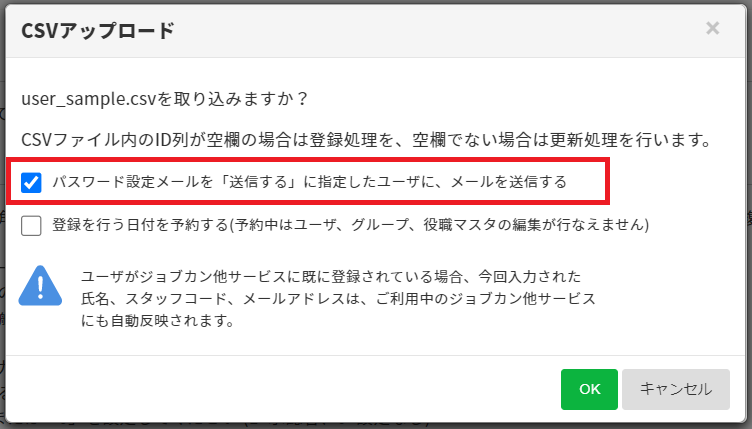The height and width of the screenshot is (429, 752).
Task: Uncheck the パスワード設定メール send checkbox
Action: click(31, 183)
